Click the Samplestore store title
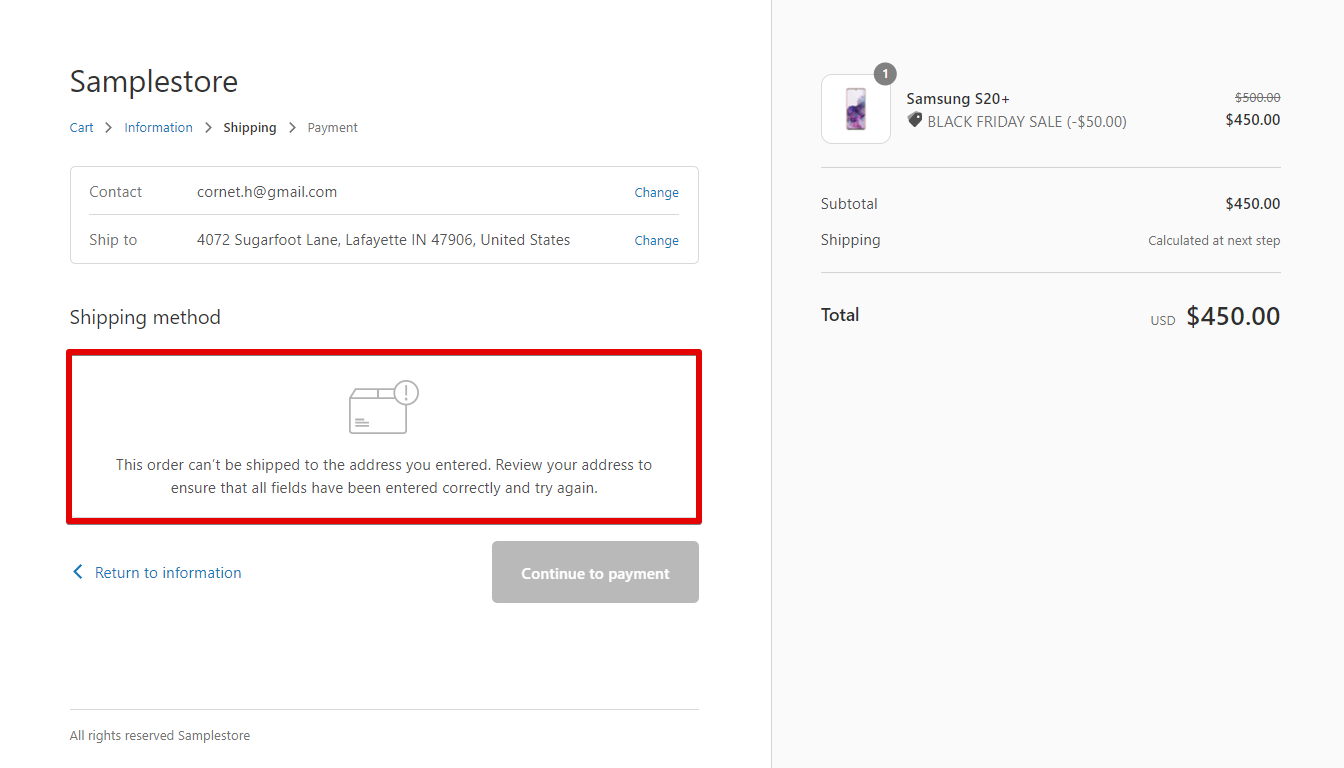The height and width of the screenshot is (768, 1344). coord(154,82)
